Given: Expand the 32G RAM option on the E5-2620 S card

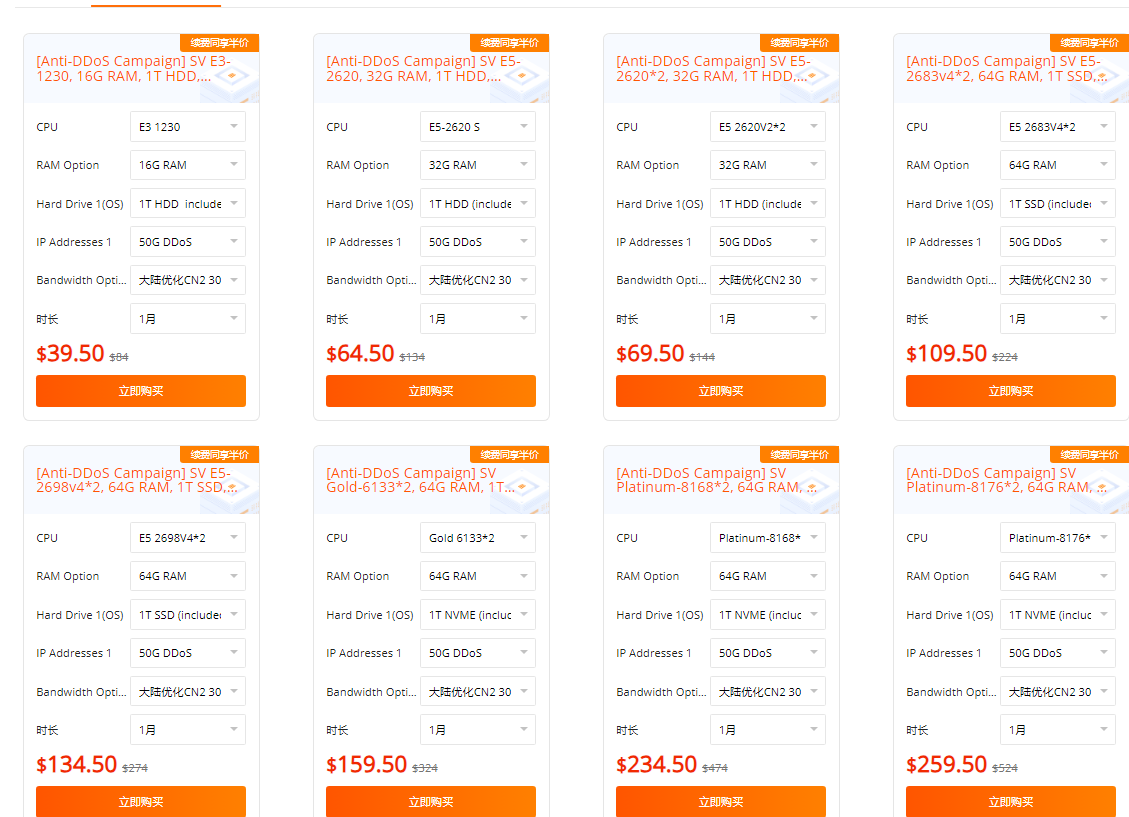Looking at the screenshot, I should point(477,165).
